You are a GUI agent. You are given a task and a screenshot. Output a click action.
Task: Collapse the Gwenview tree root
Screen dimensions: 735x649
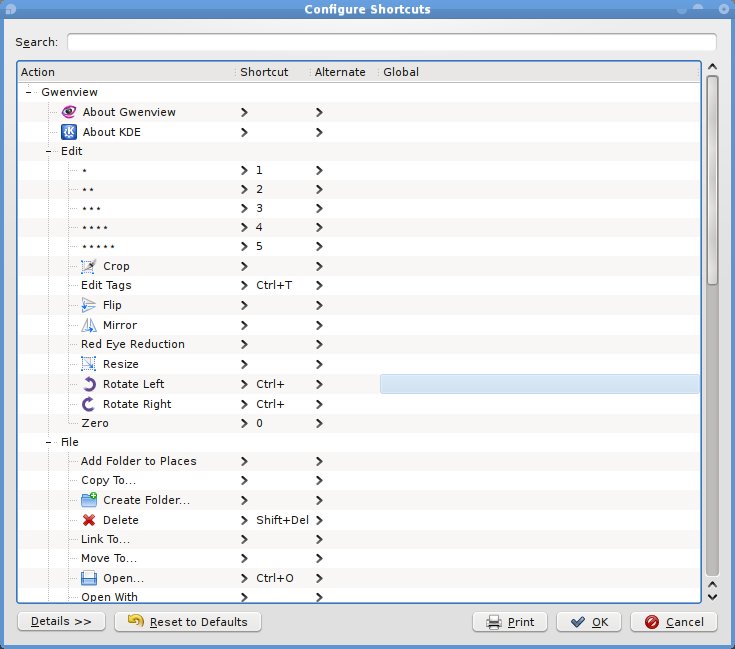pos(29,92)
